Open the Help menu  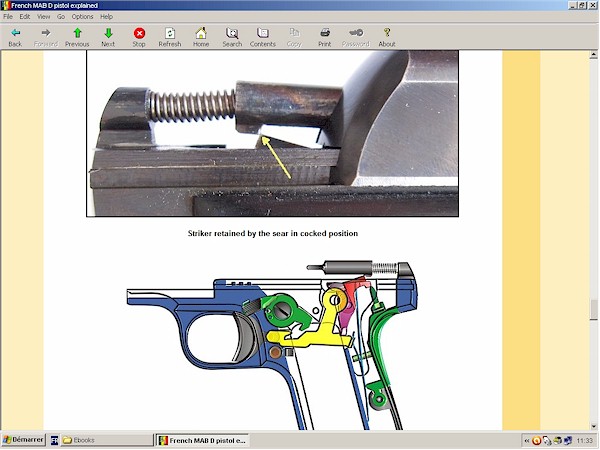click(106, 16)
